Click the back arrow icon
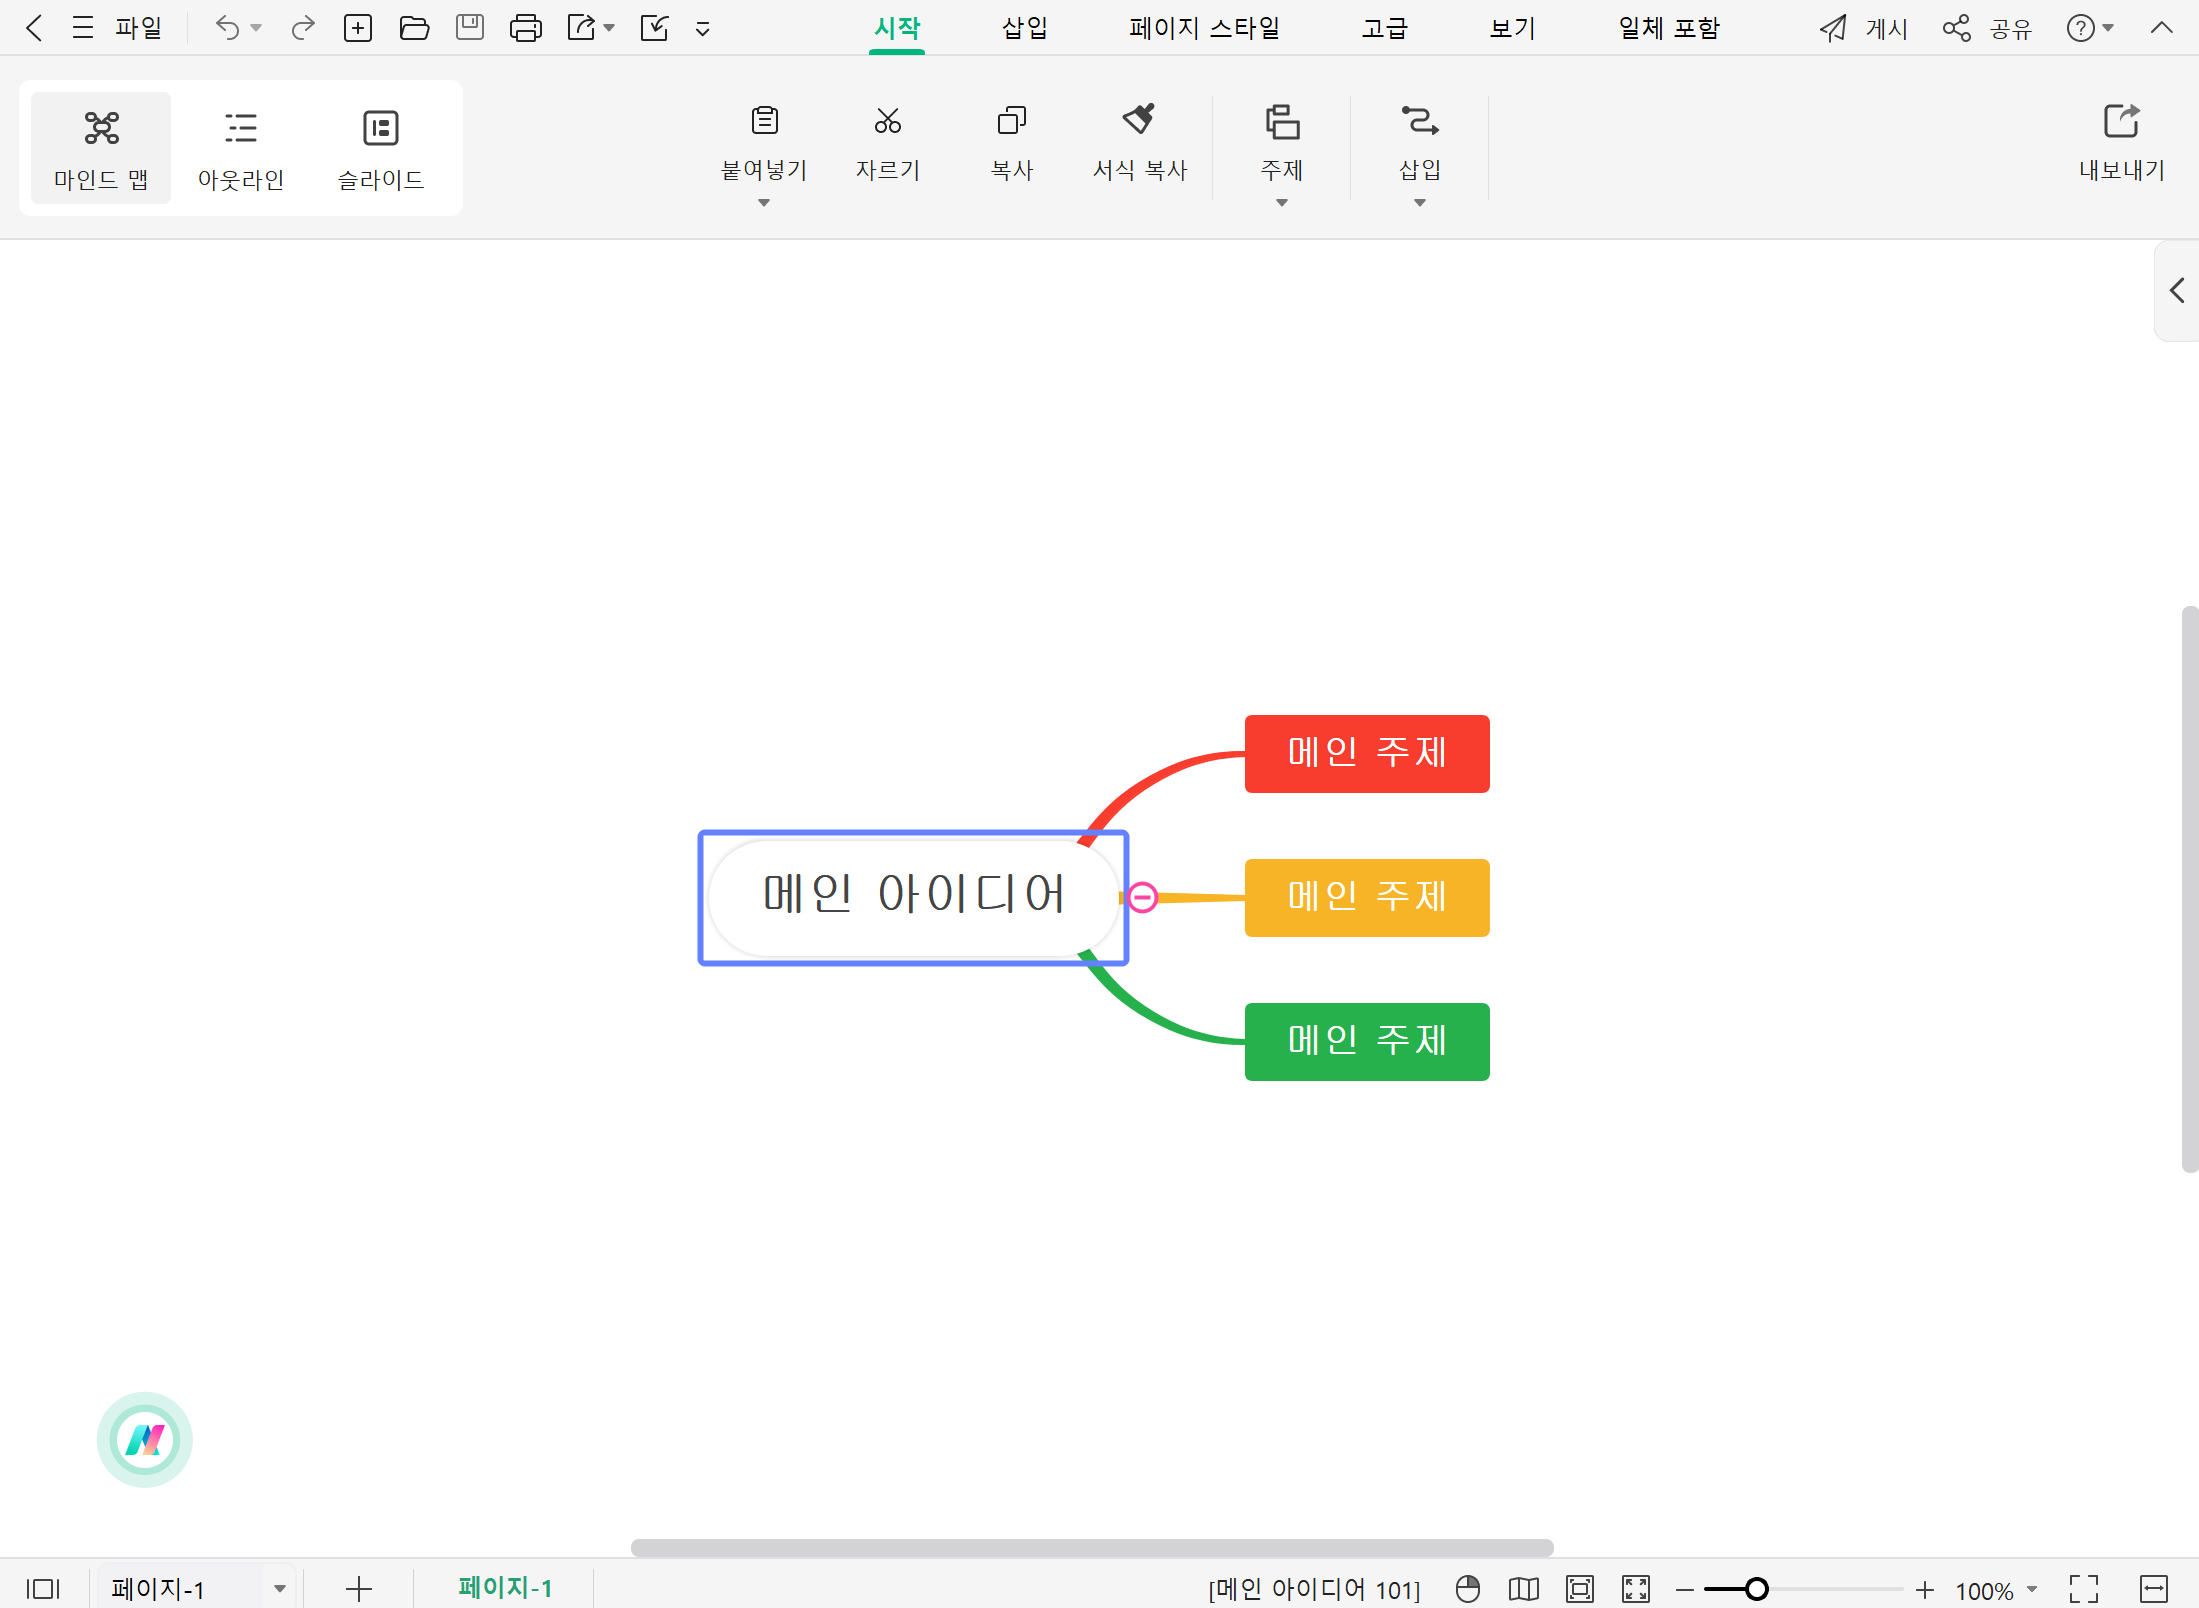The image size is (2199, 1608). coord(34,28)
